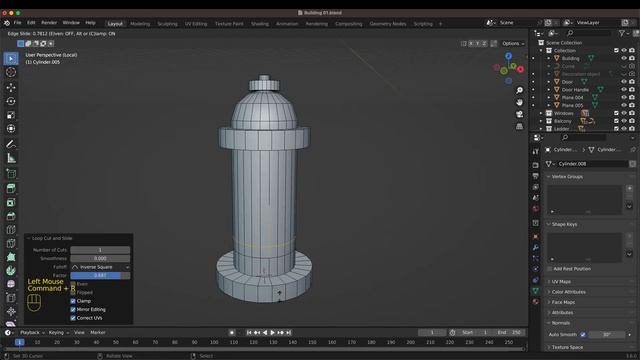Exclude the Windows collection checkbox

[616, 113]
